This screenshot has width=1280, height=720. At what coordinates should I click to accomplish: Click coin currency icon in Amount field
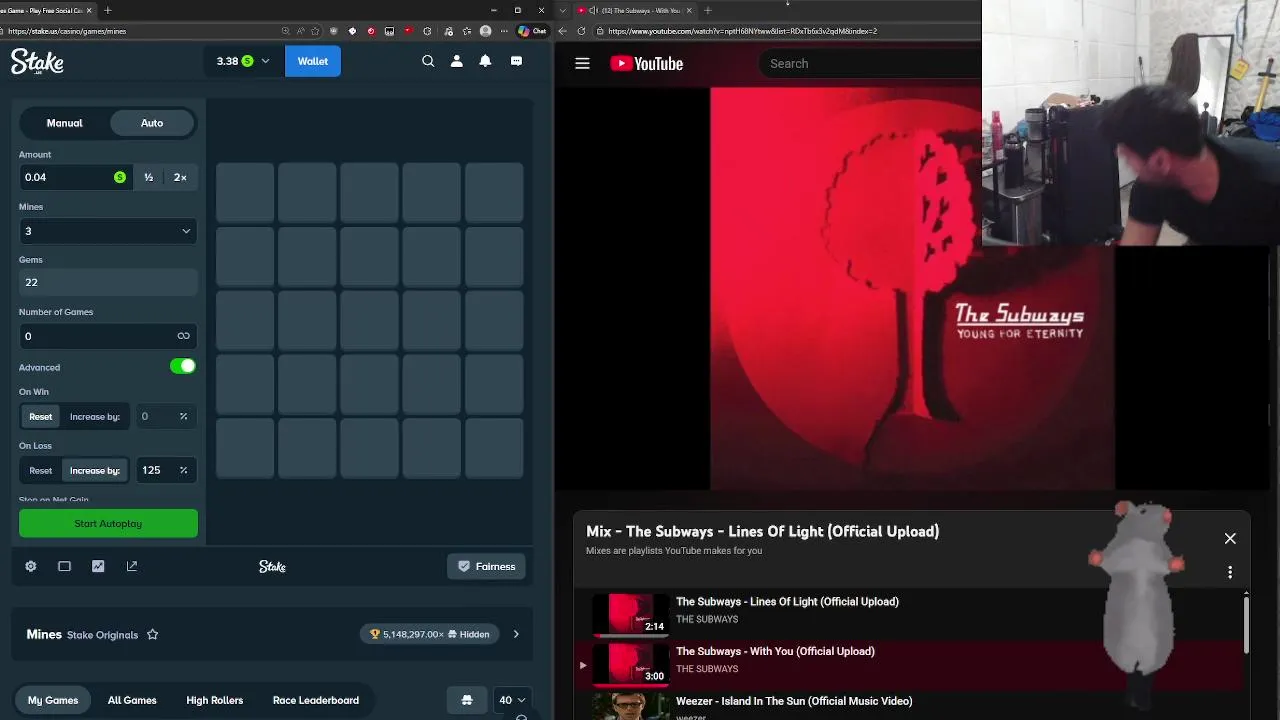coord(120,177)
